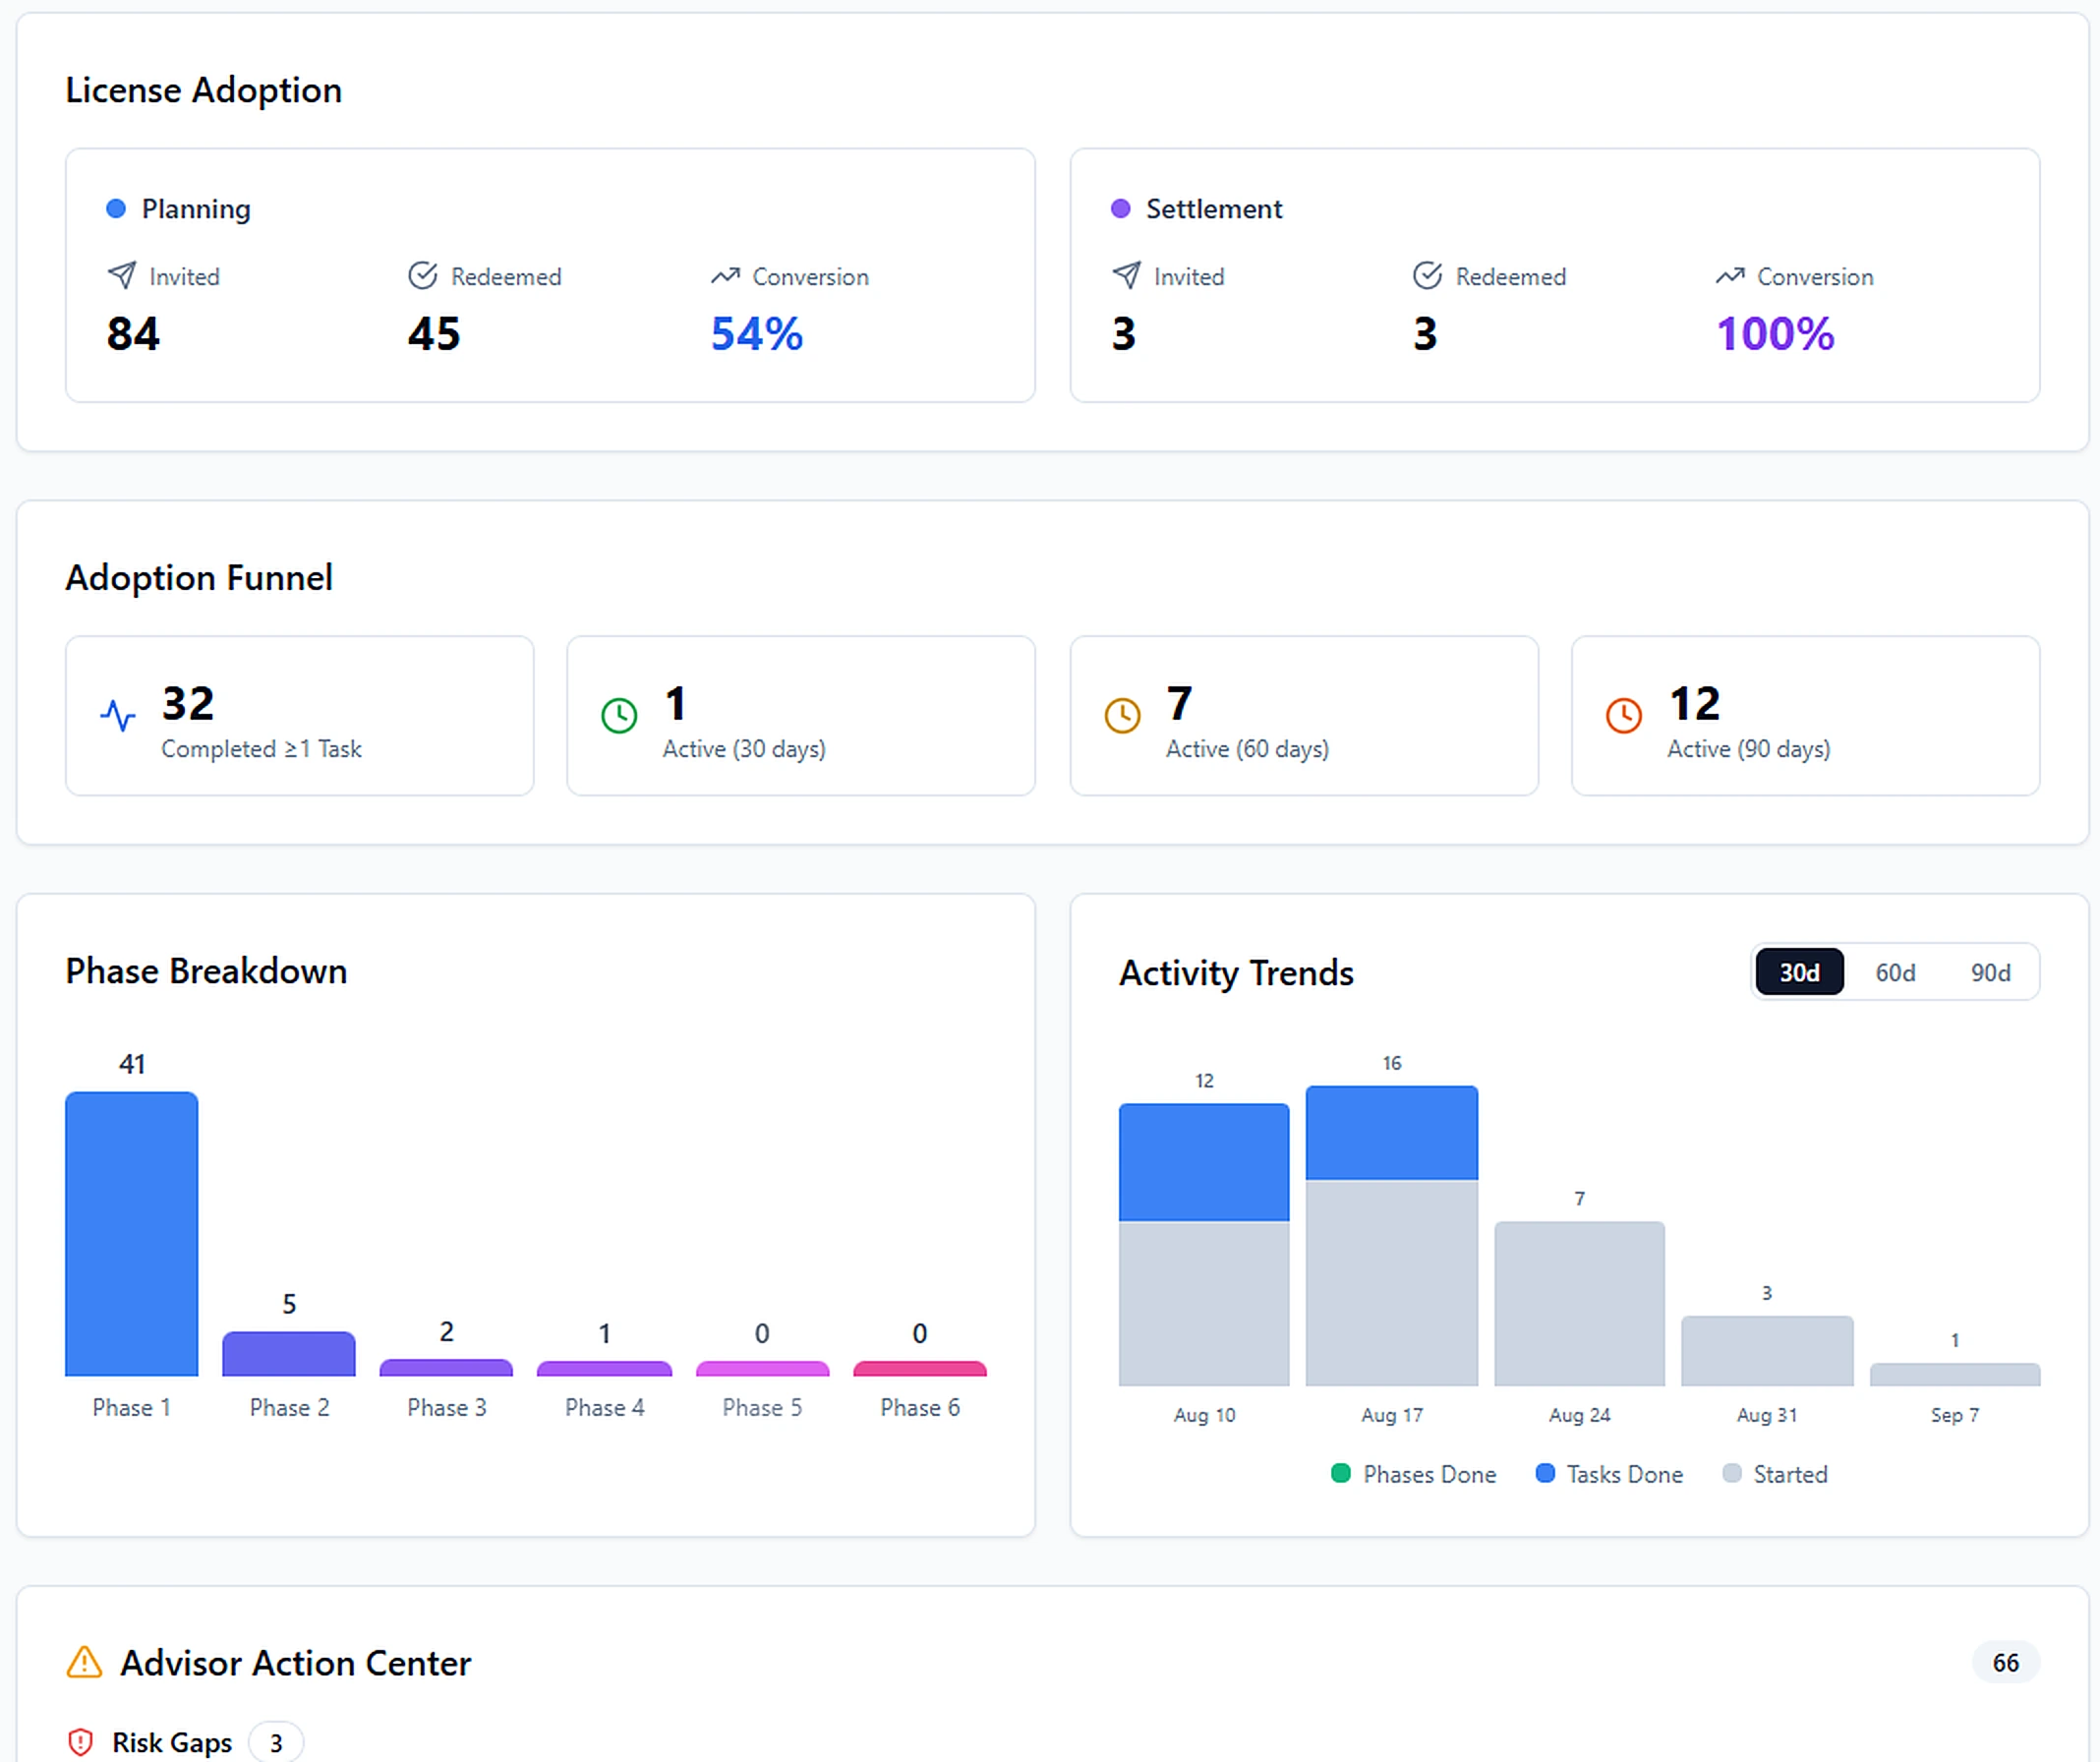Click the Planning redeemed count 45

434,333
